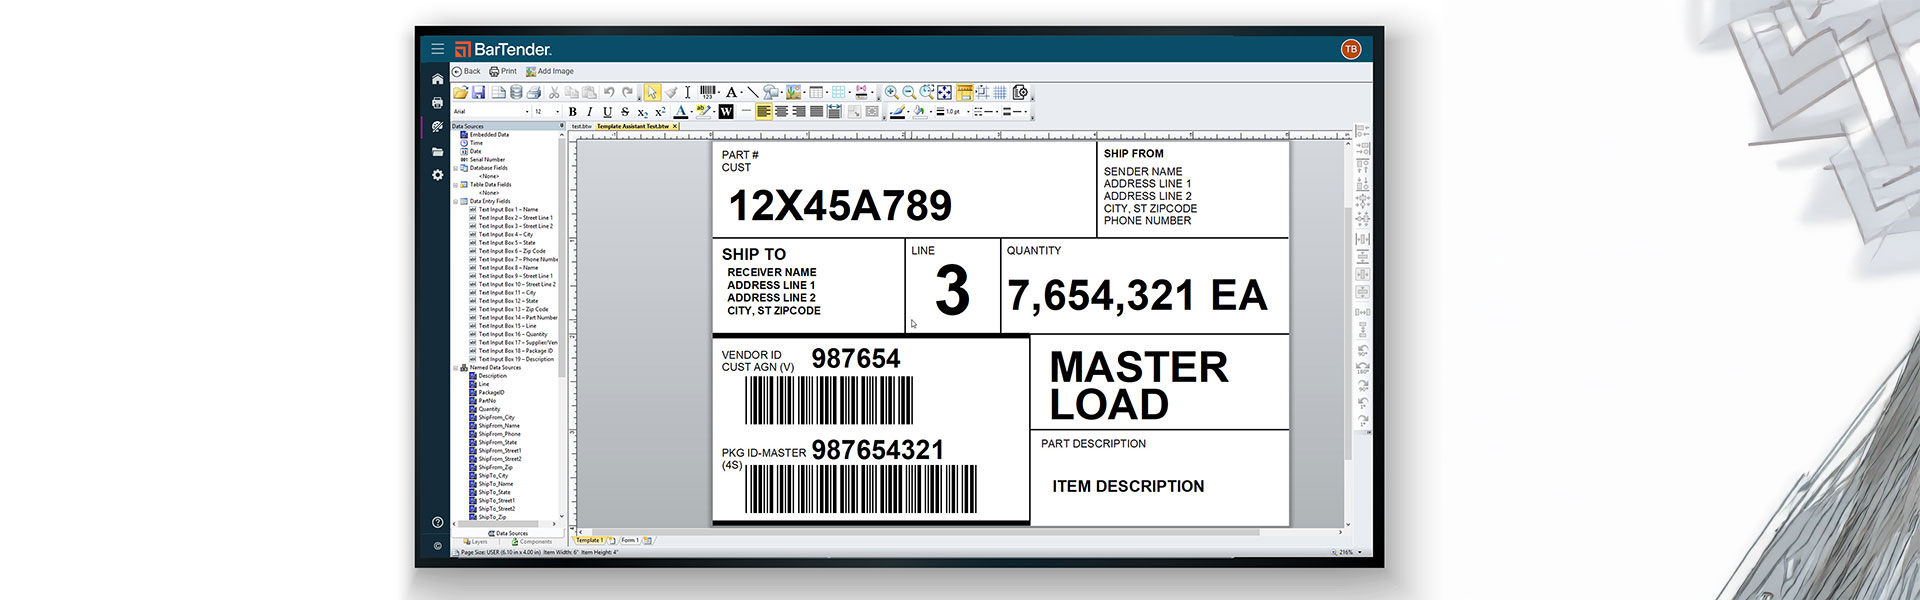Select the pointer selection tool
This screenshot has width=1920, height=600.
[x=652, y=92]
